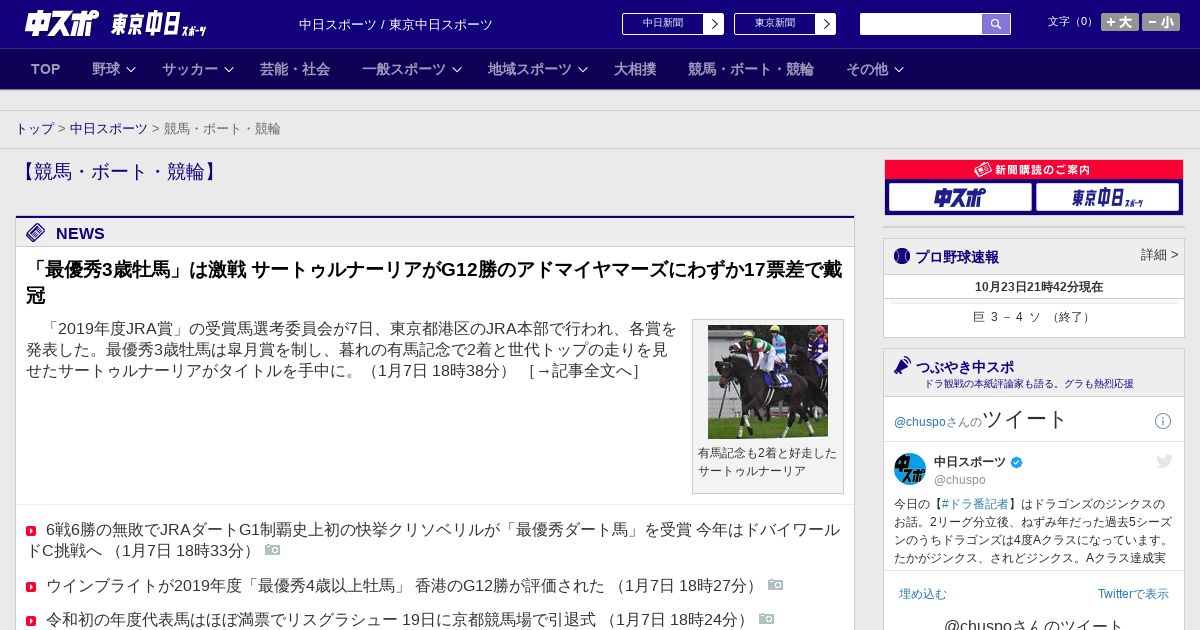
Task: Click the 新聞購読のご案内 header
Action: click(1034, 170)
